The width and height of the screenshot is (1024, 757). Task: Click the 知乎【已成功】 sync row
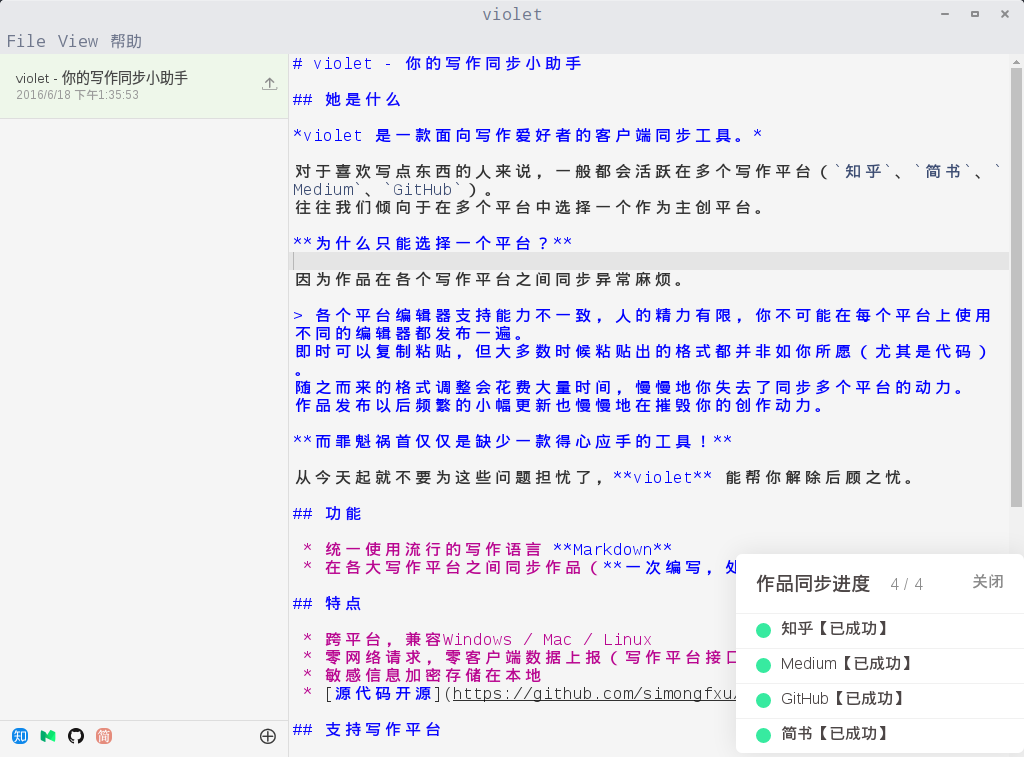click(x=880, y=630)
